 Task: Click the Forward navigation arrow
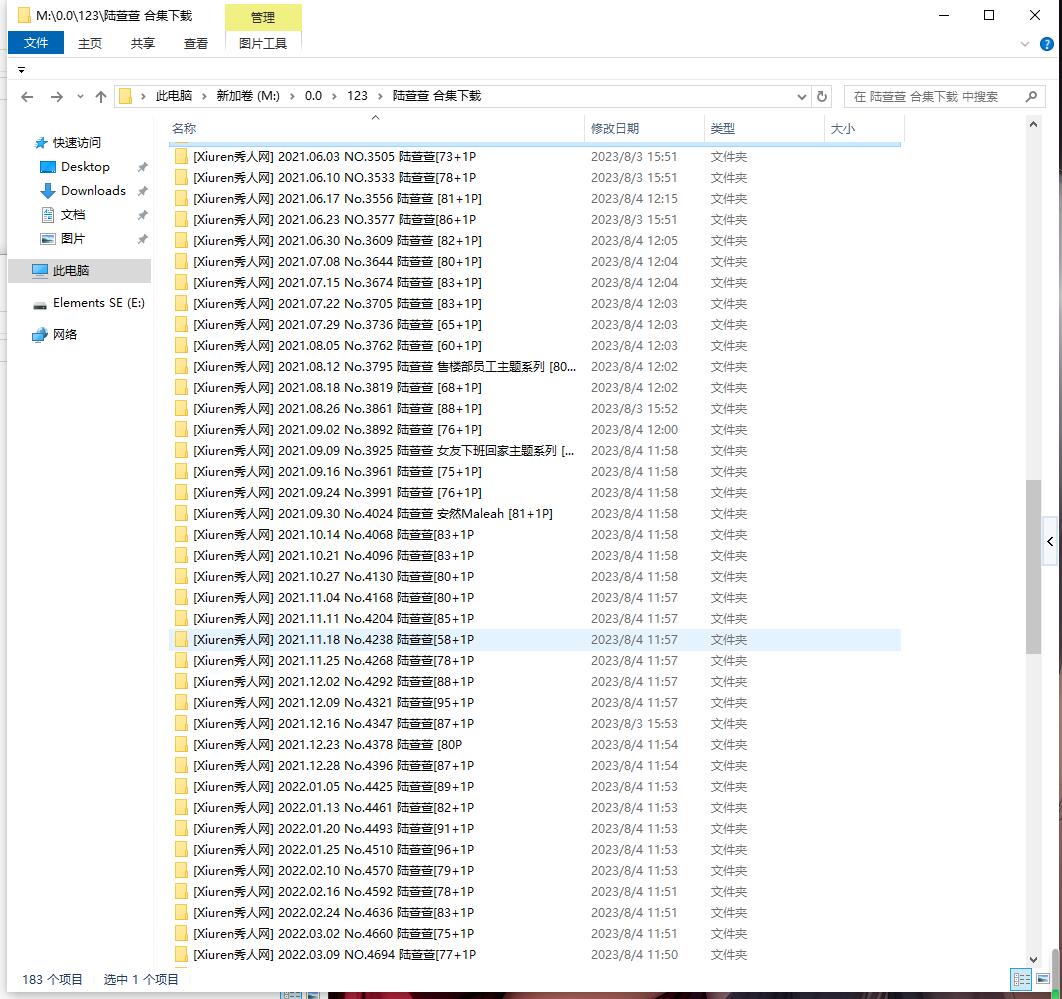pos(57,97)
